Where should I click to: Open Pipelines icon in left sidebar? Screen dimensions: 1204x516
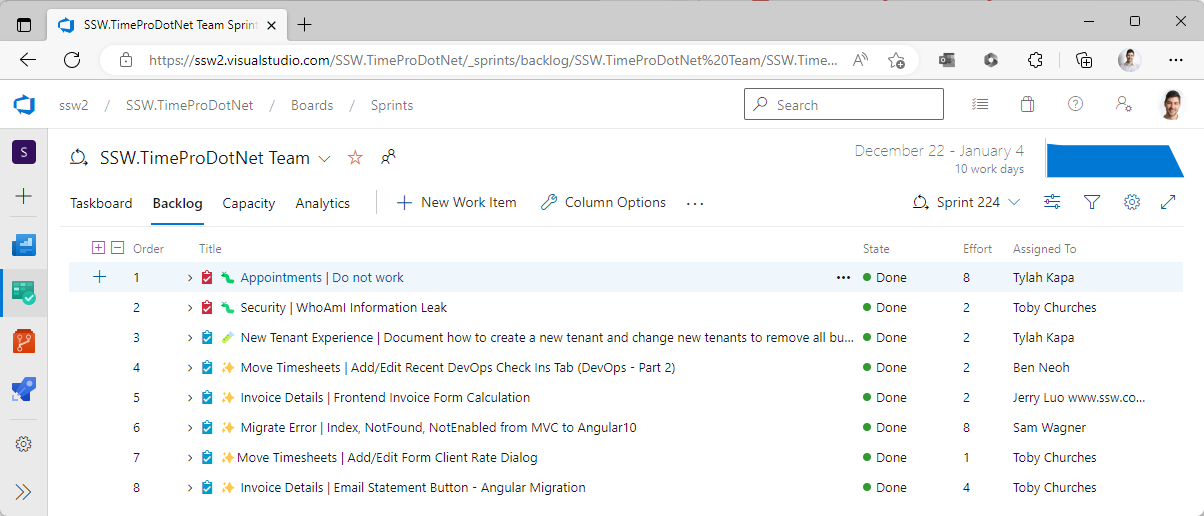click(23, 389)
